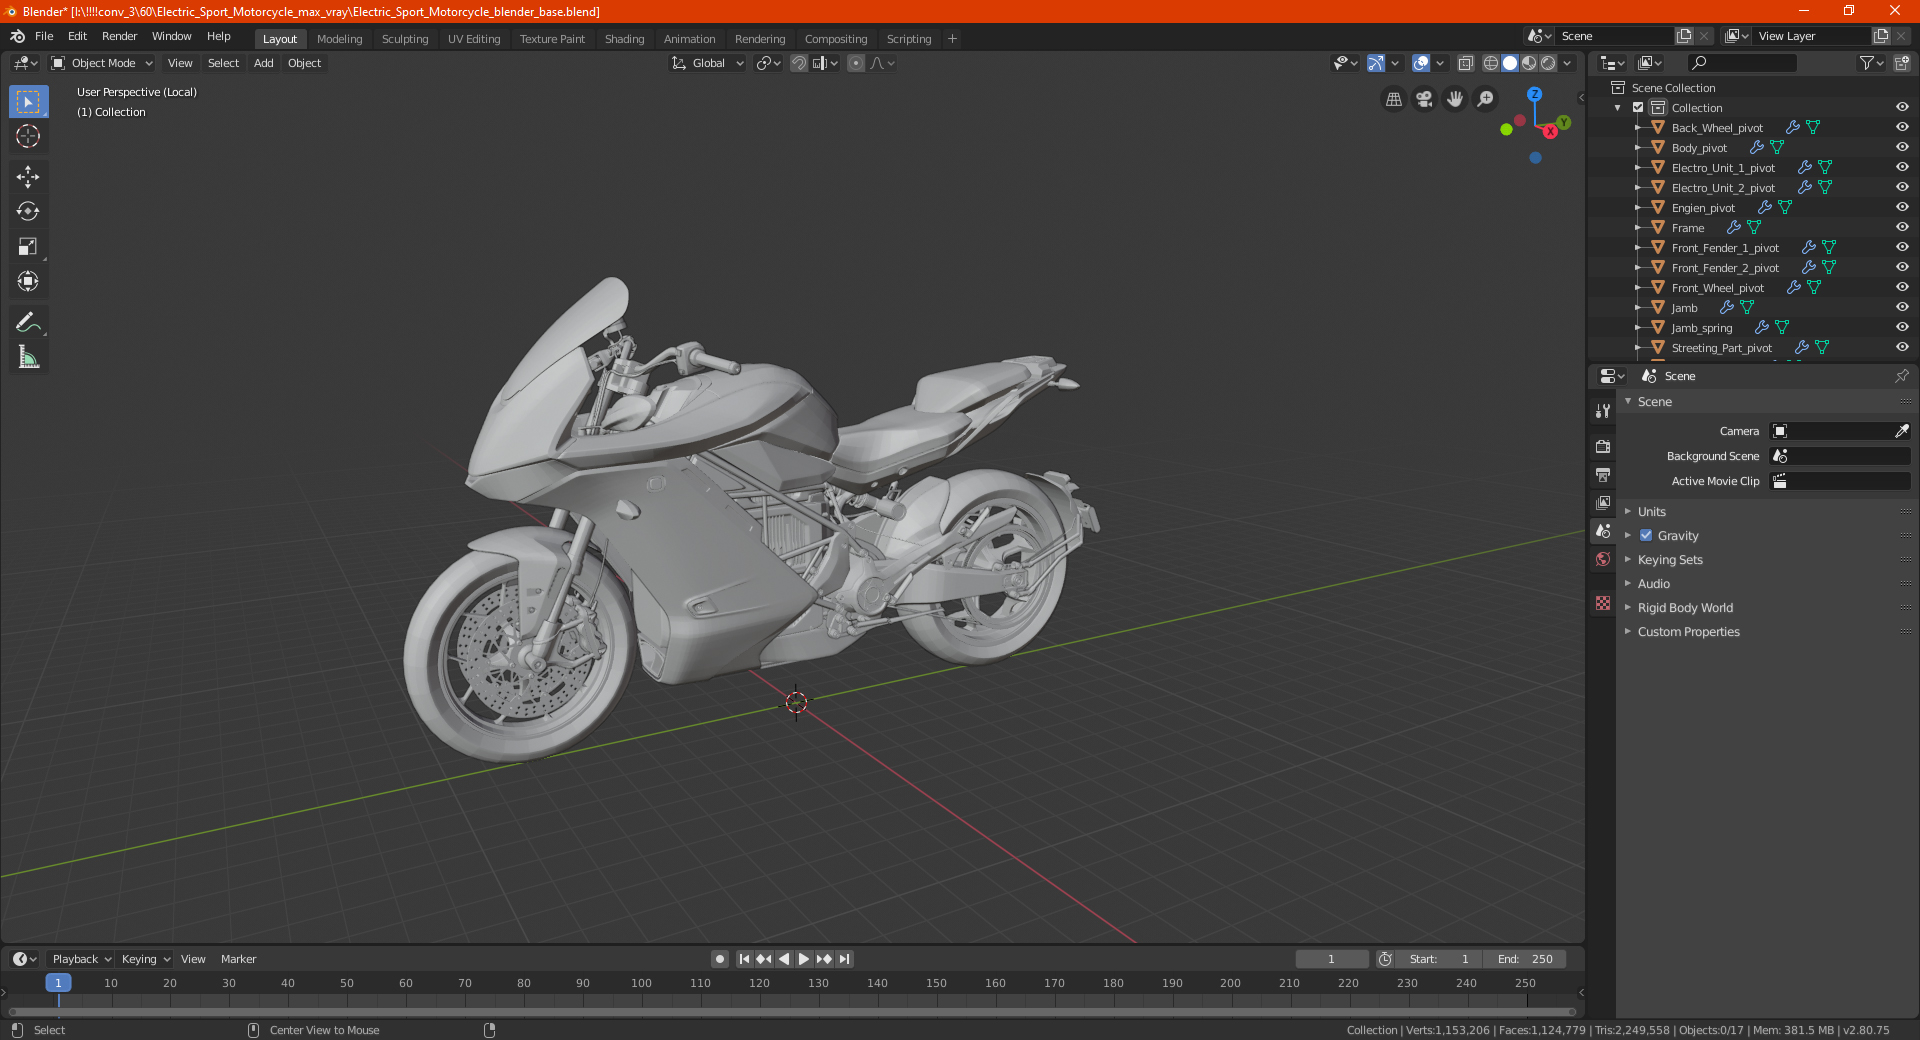Hide Back_Wheel_pivot in viewport
1920x1040 pixels.
(x=1901, y=128)
